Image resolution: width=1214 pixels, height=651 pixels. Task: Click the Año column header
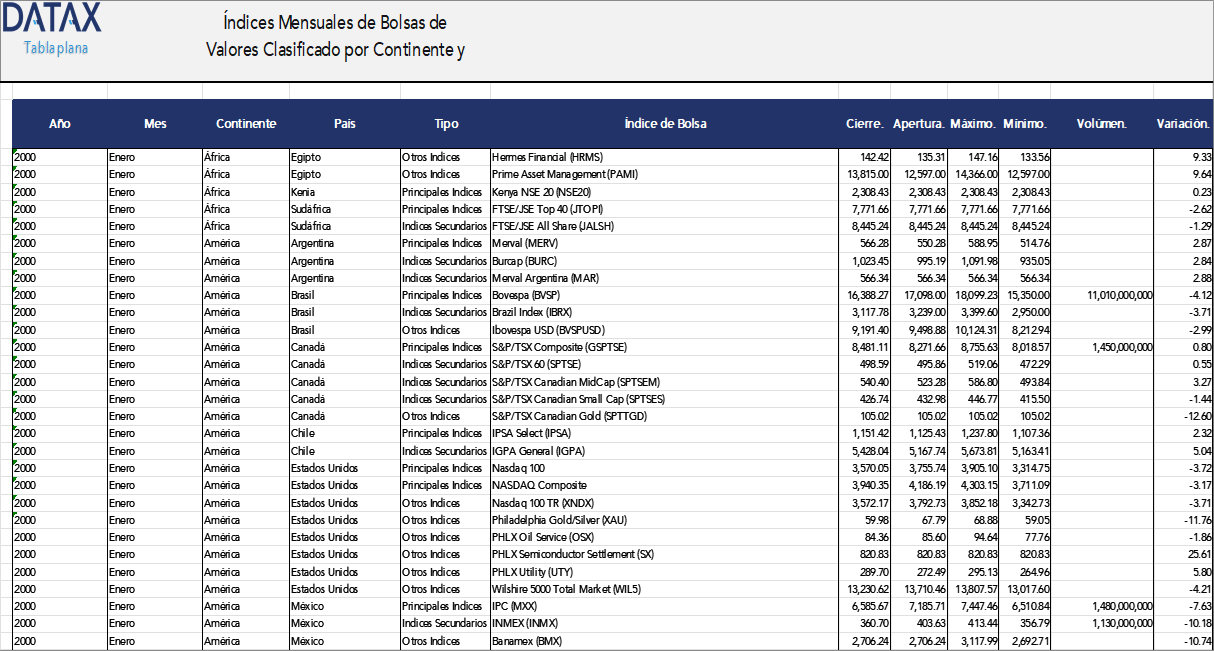coord(60,124)
